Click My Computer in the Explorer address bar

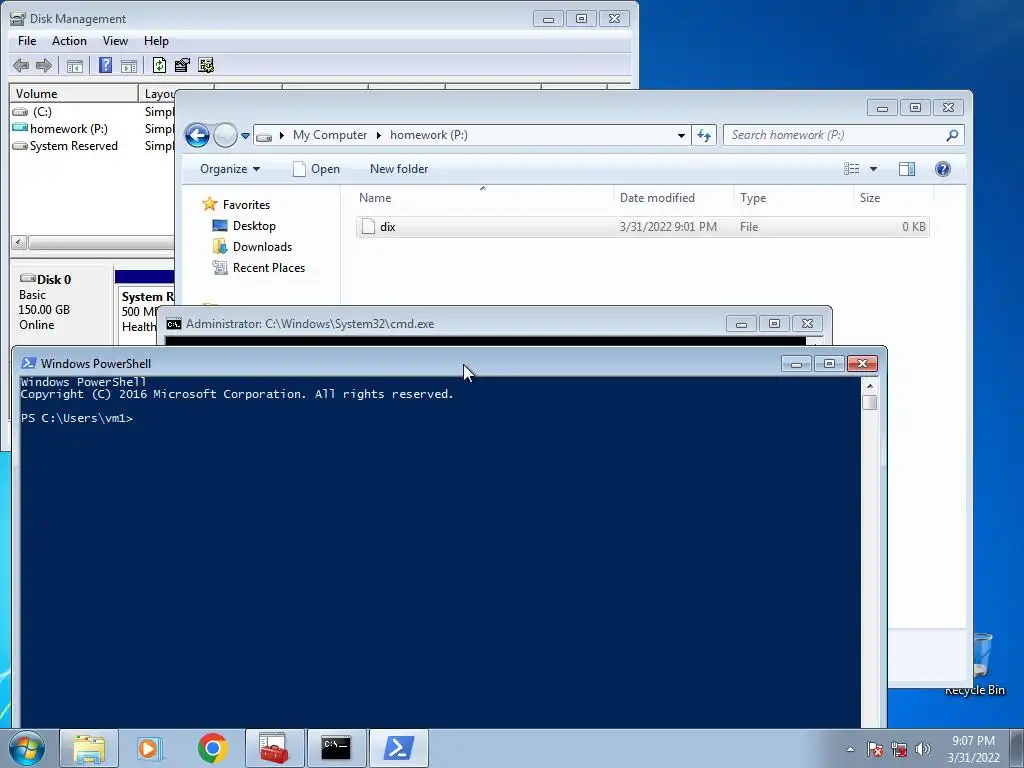pyautogui.click(x=330, y=135)
